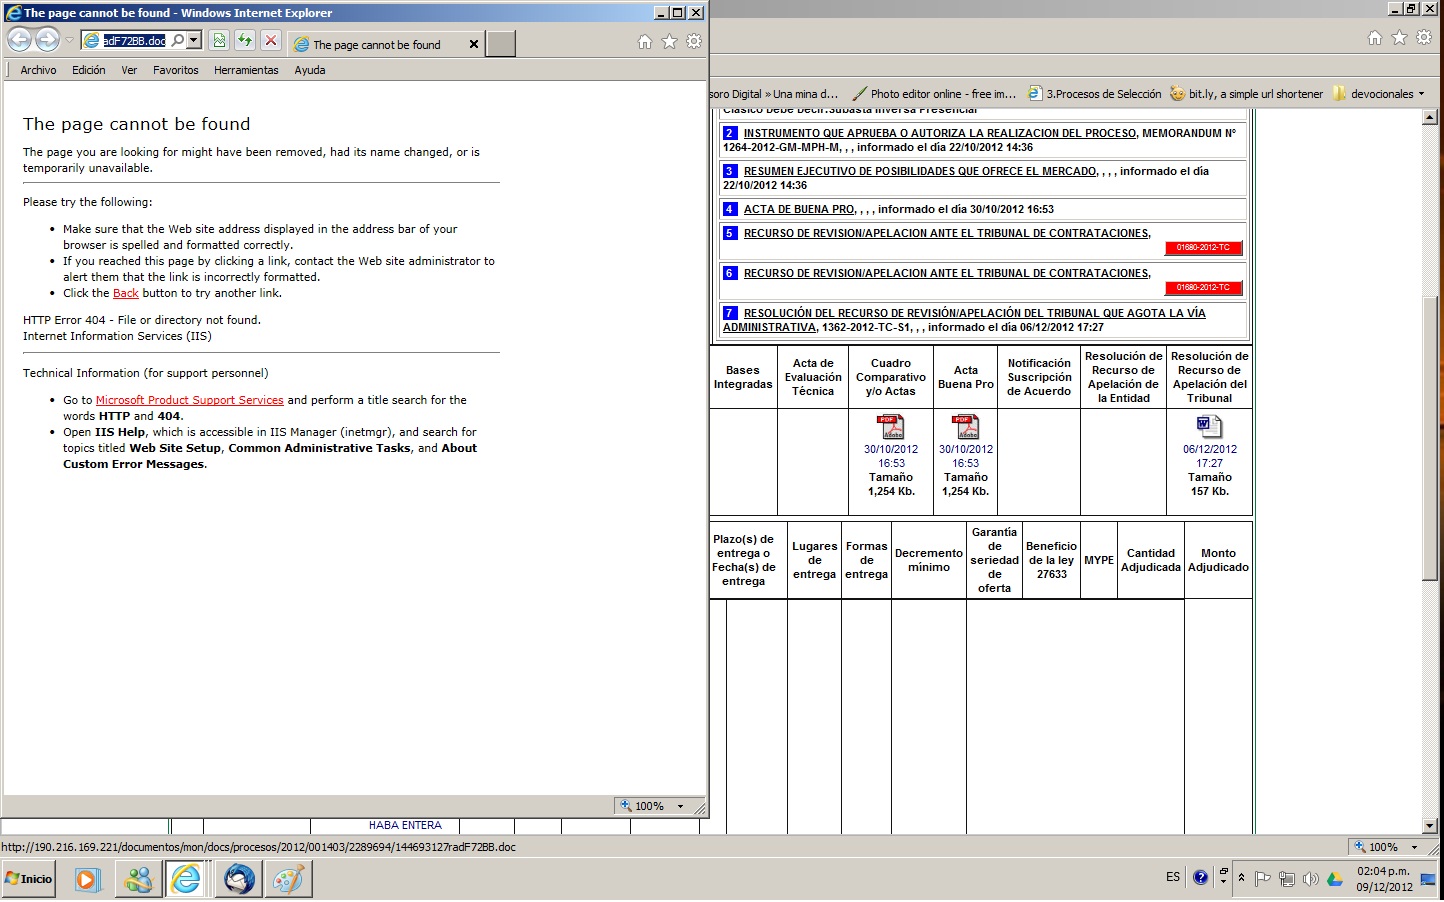Image resolution: width=1444 pixels, height=902 pixels.
Task: Open the Archivo menu
Action: click(38, 70)
